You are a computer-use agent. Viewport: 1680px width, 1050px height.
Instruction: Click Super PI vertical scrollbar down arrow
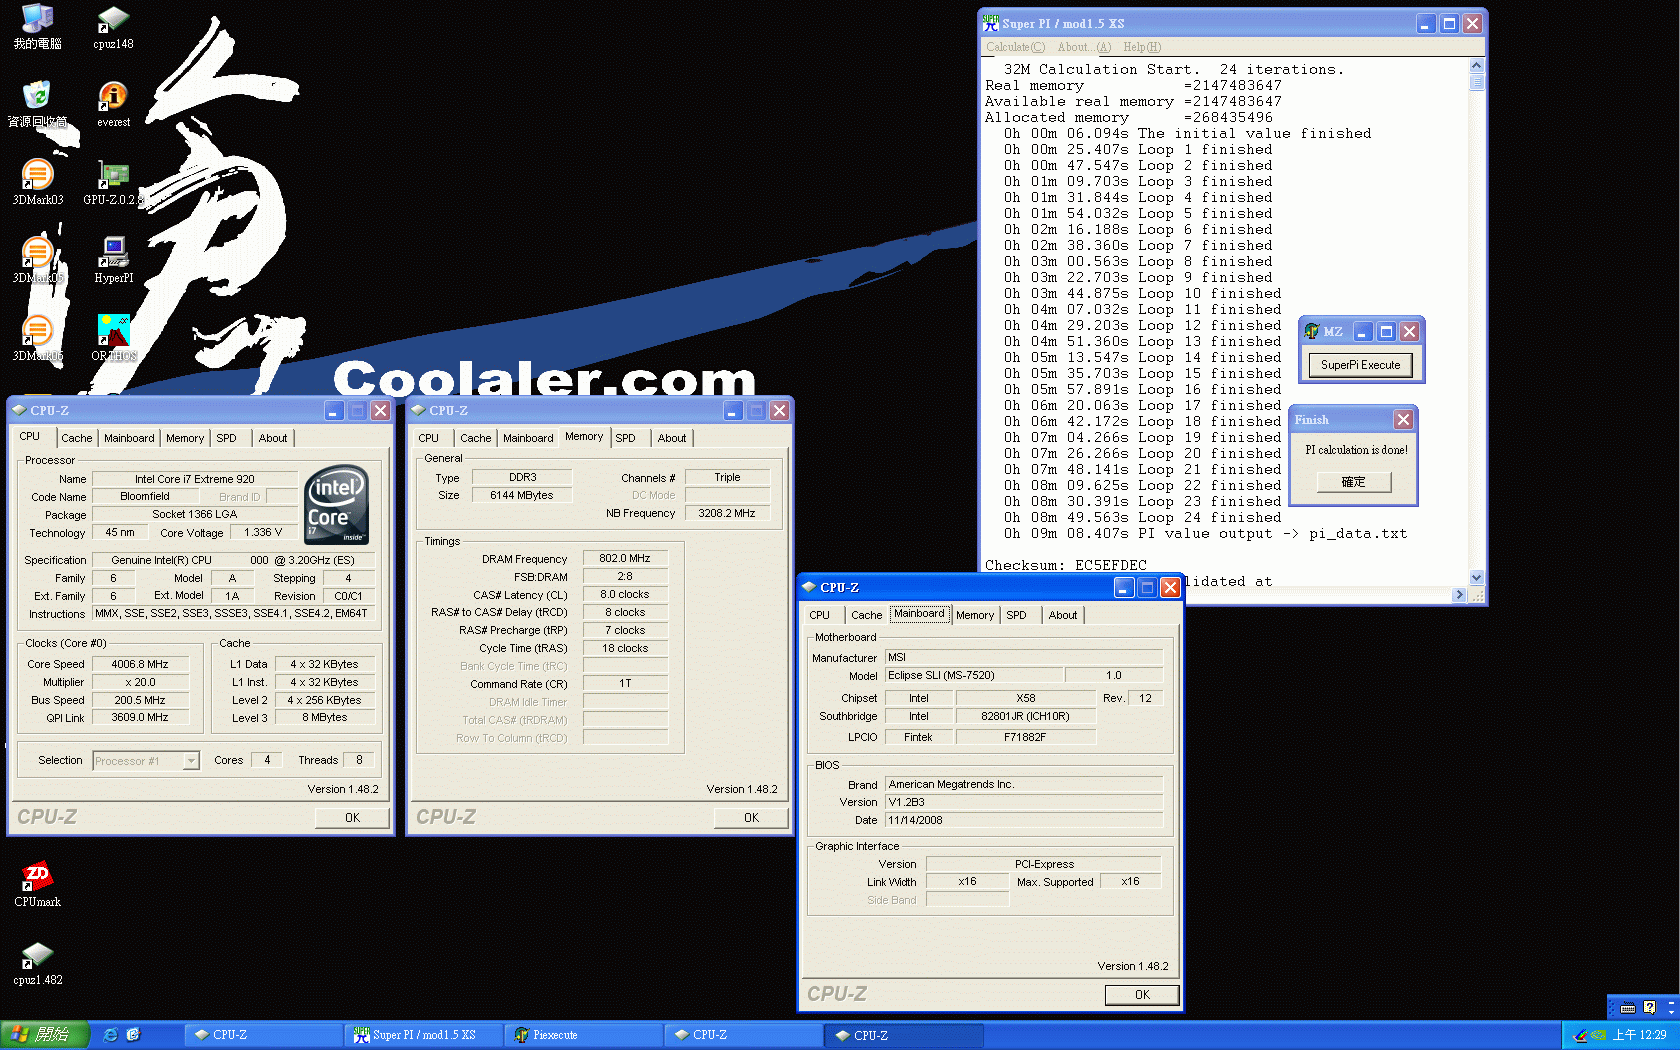coord(1476,577)
